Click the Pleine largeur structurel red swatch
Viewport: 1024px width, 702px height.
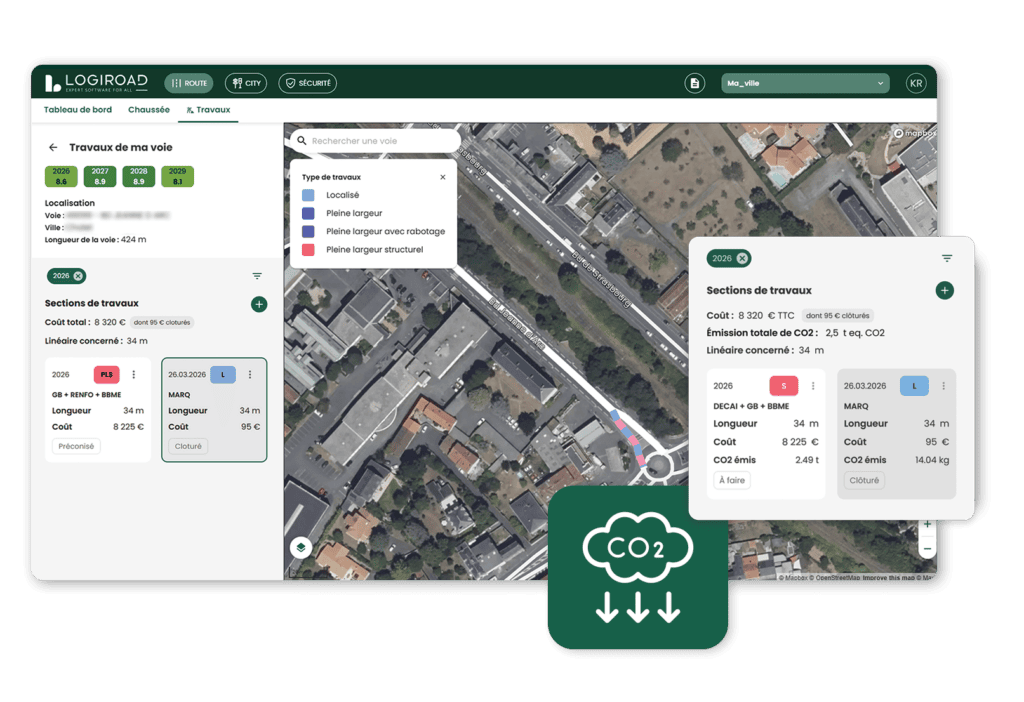point(308,250)
